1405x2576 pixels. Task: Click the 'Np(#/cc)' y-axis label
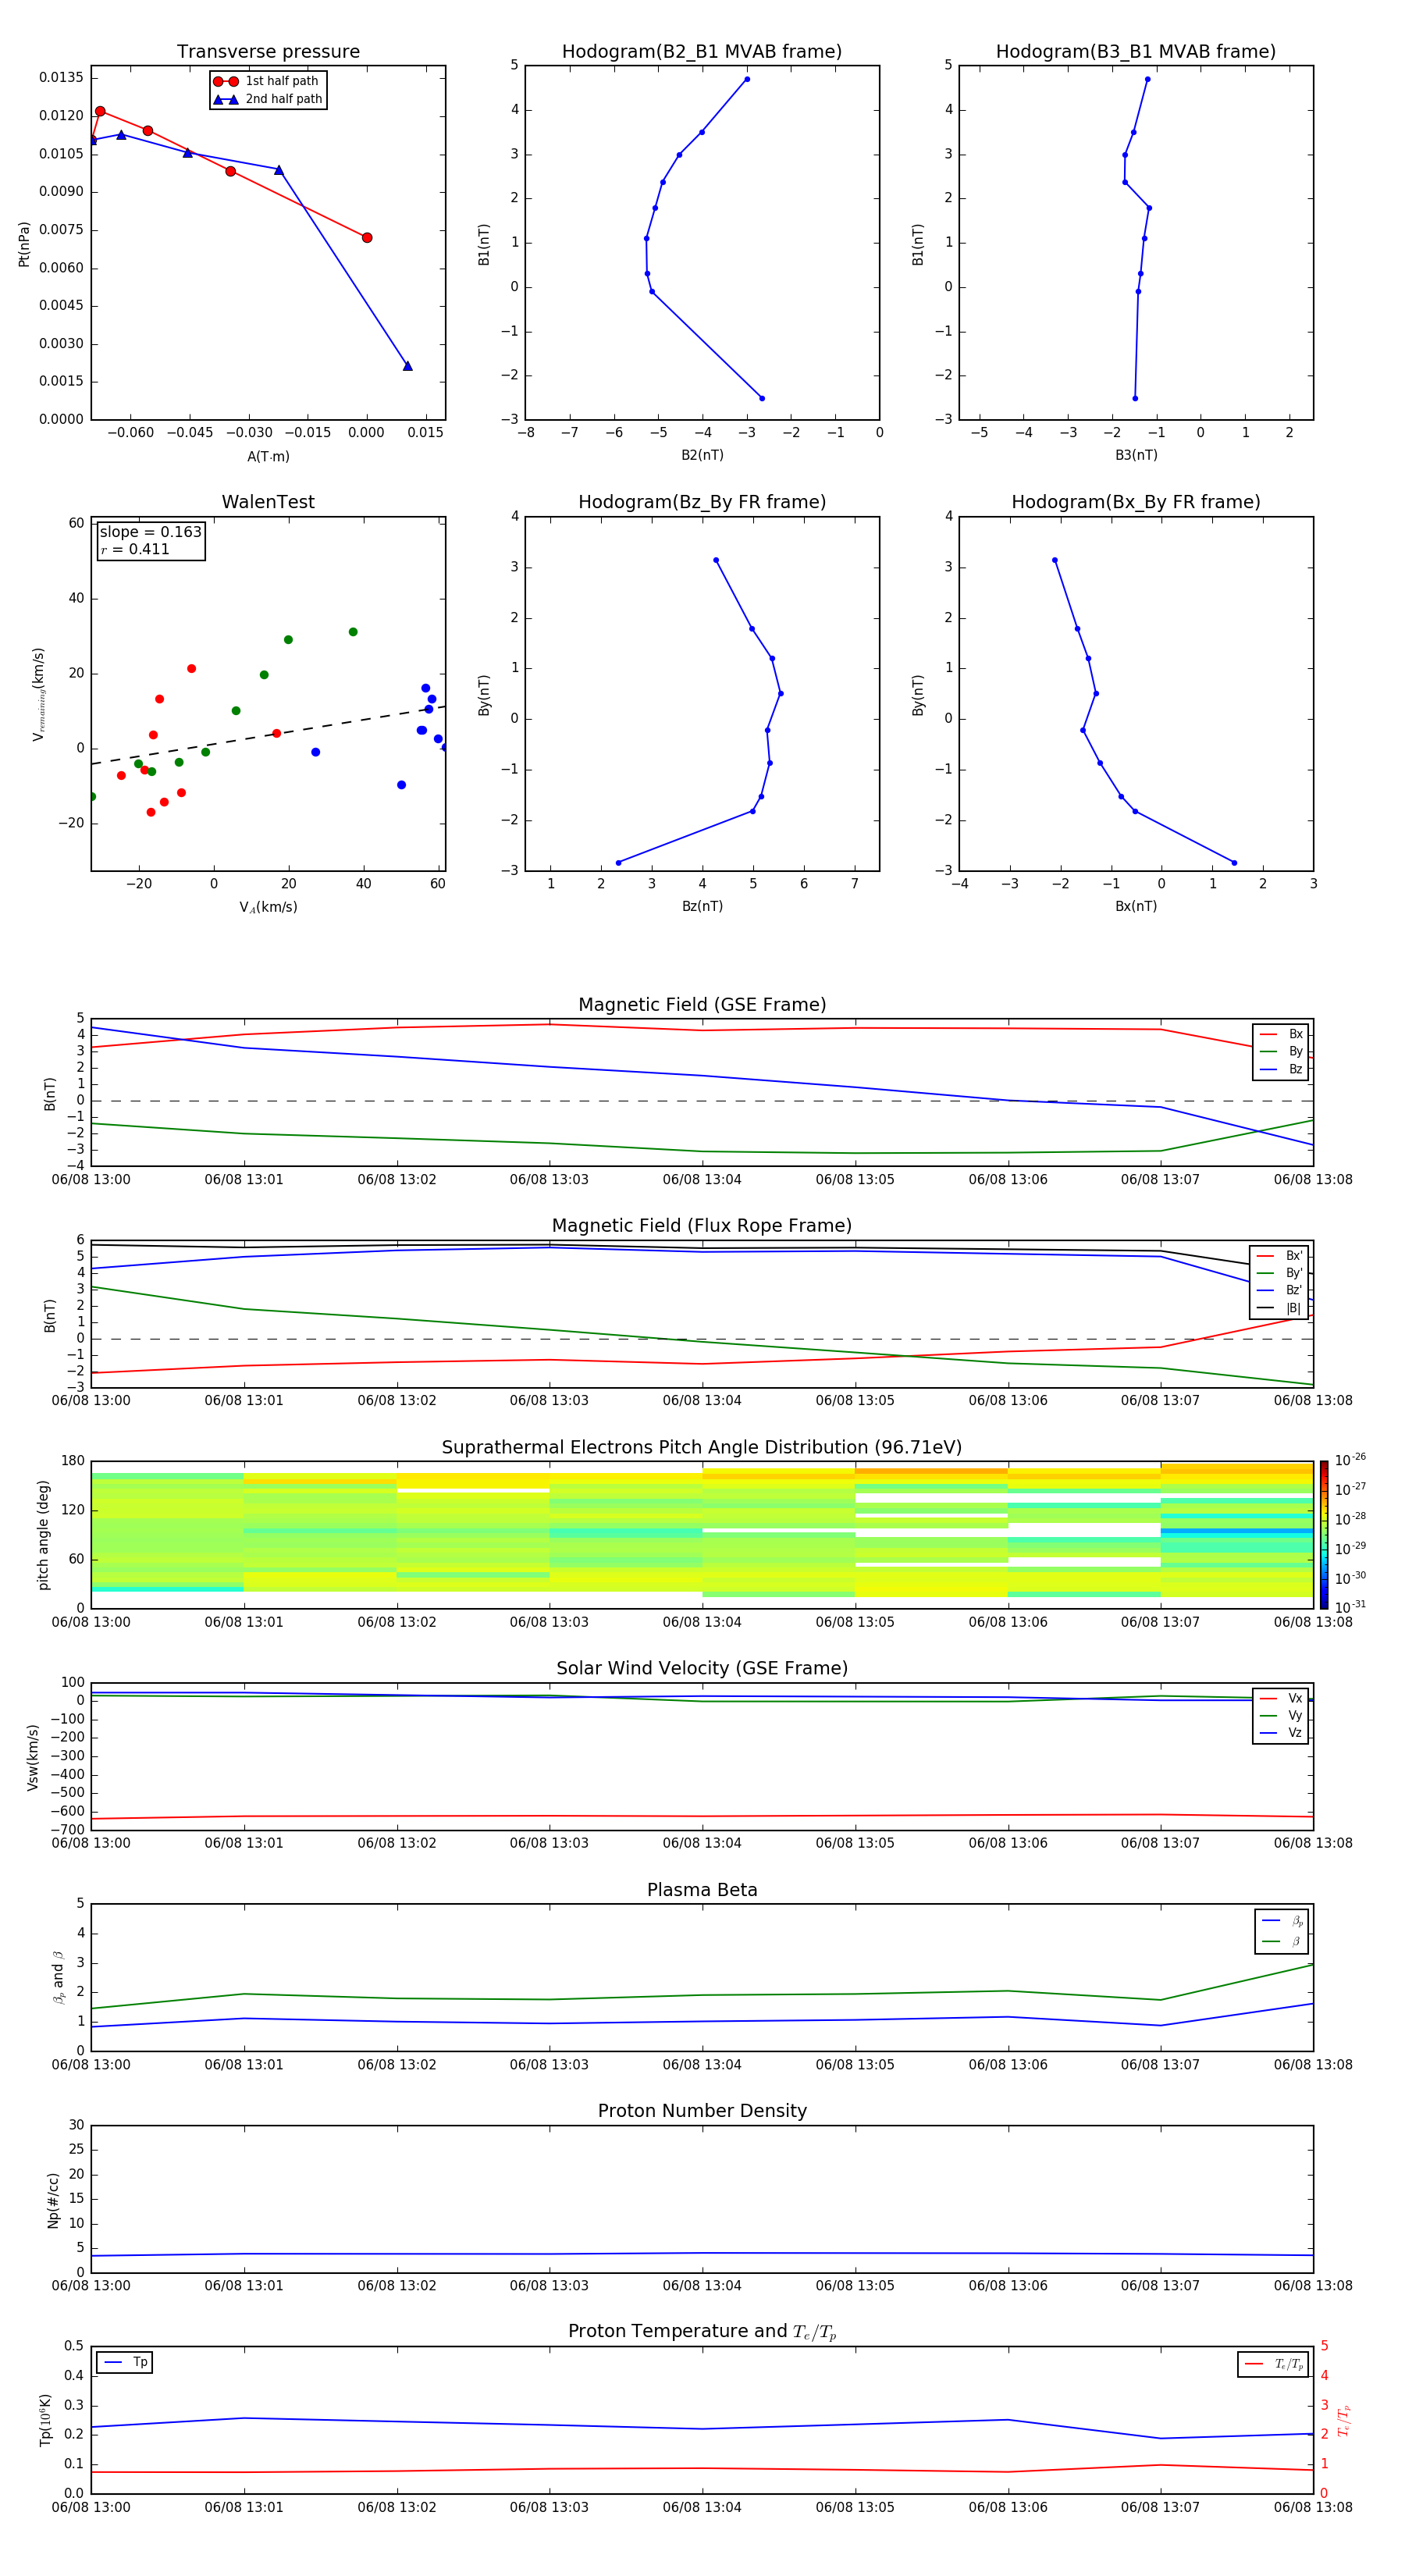[x=53, y=2199]
